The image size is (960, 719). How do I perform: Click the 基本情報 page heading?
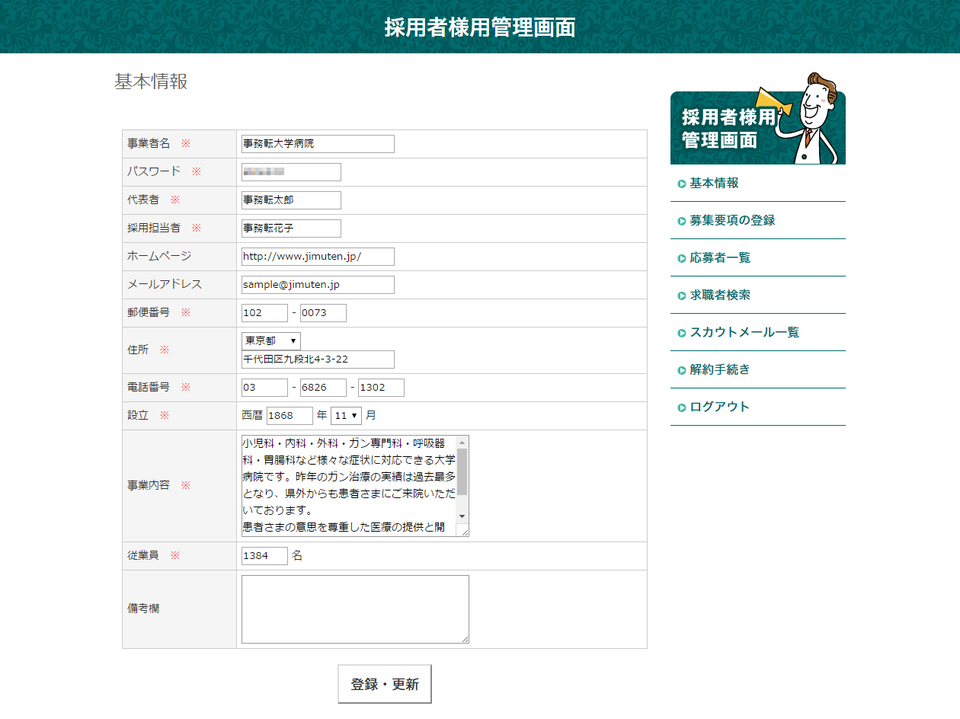151,81
